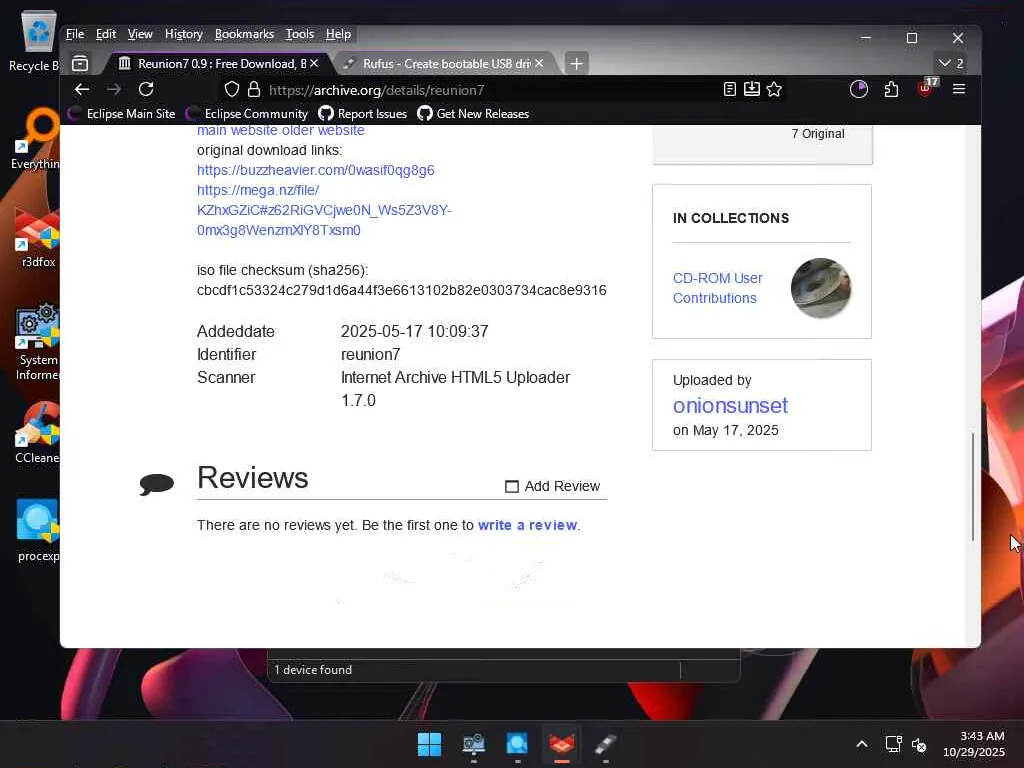Open the Windows Start button
The width and height of the screenshot is (1024, 768).
[x=430, y=744]
